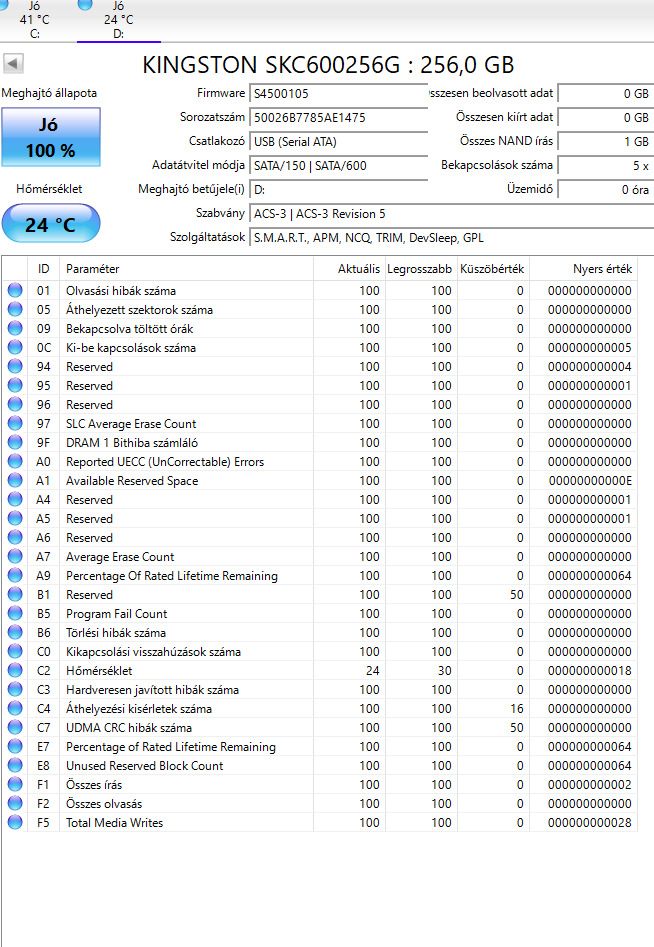
Task: Click the drive title KINGSTON SKC600256G : 256,0 GB
Action: coord(328,65)
